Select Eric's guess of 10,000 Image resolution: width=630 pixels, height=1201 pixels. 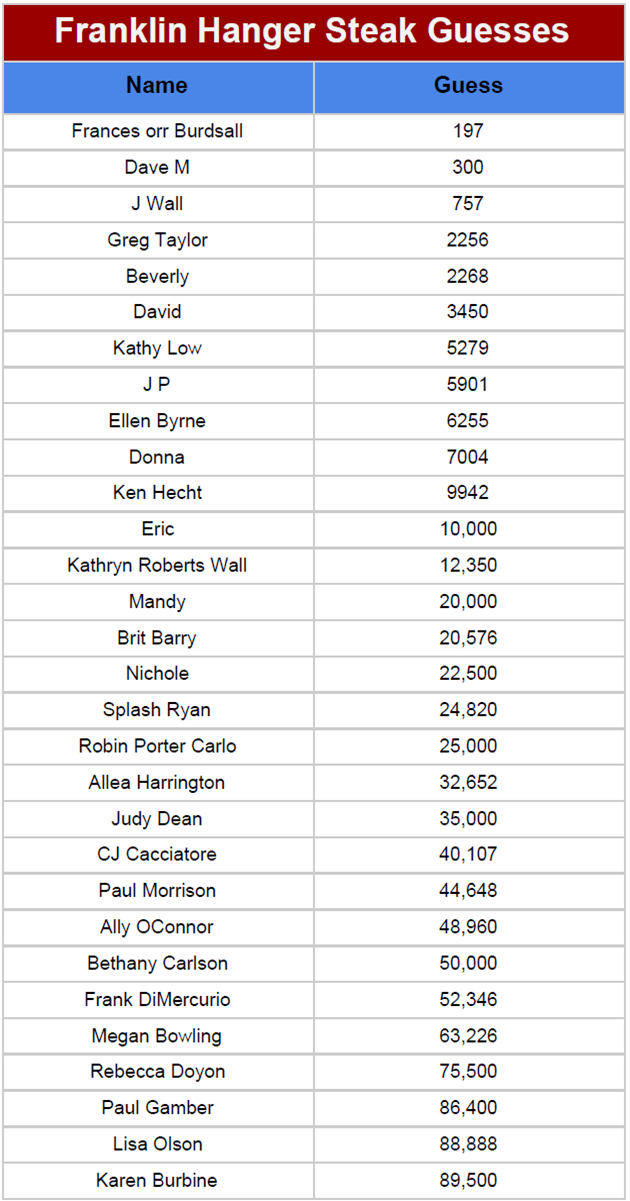pyautogui.click(x=468, y=529)
